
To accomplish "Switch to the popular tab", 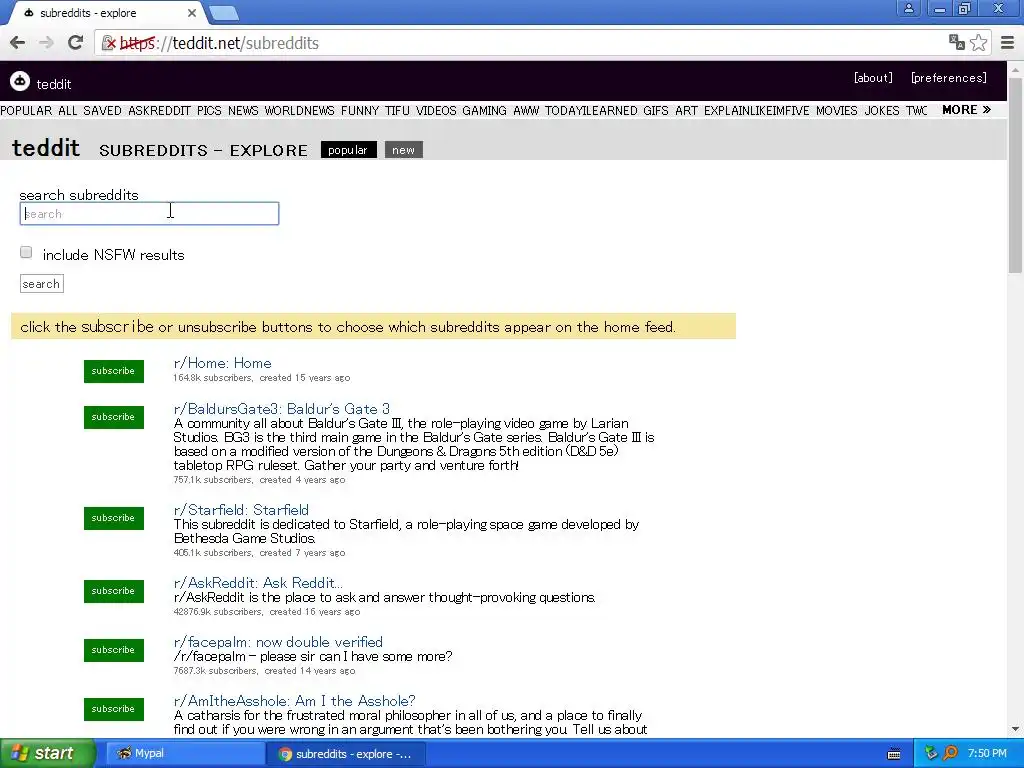I will pos(348,150).
